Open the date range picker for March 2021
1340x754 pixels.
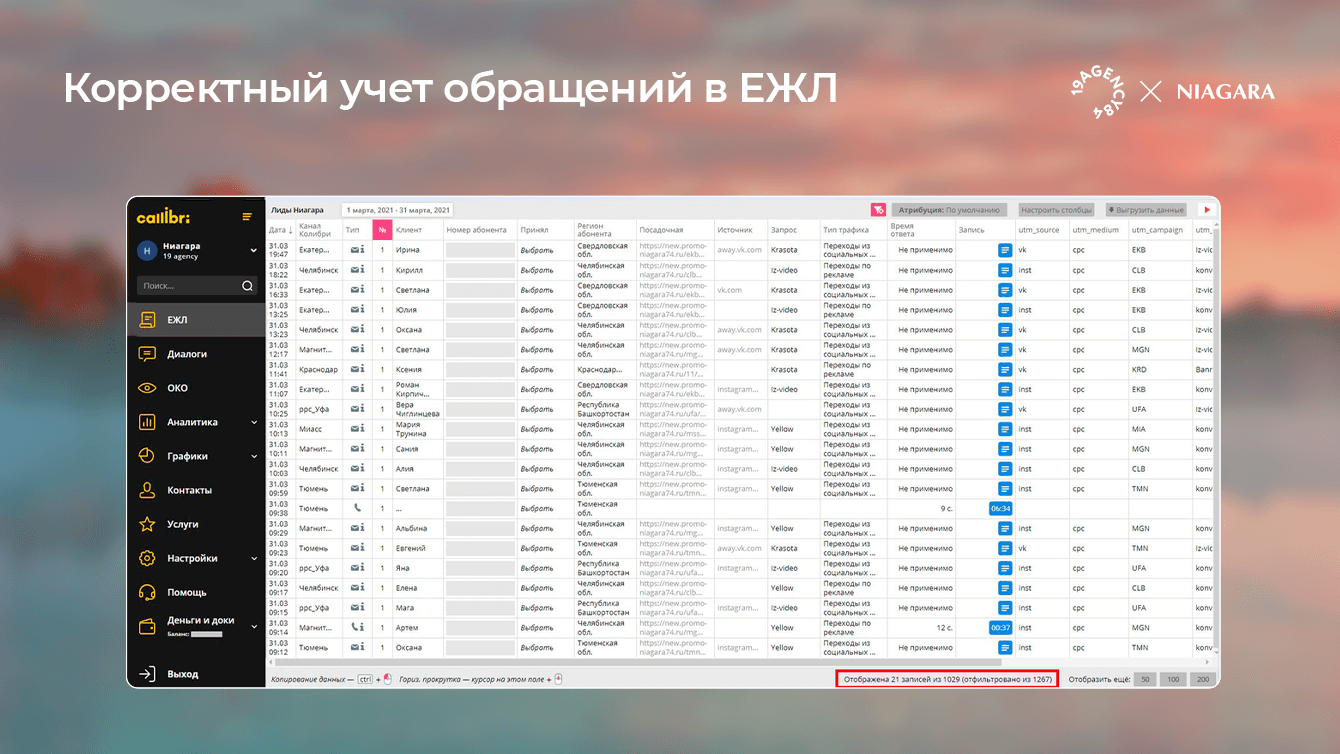pos(397,210)
